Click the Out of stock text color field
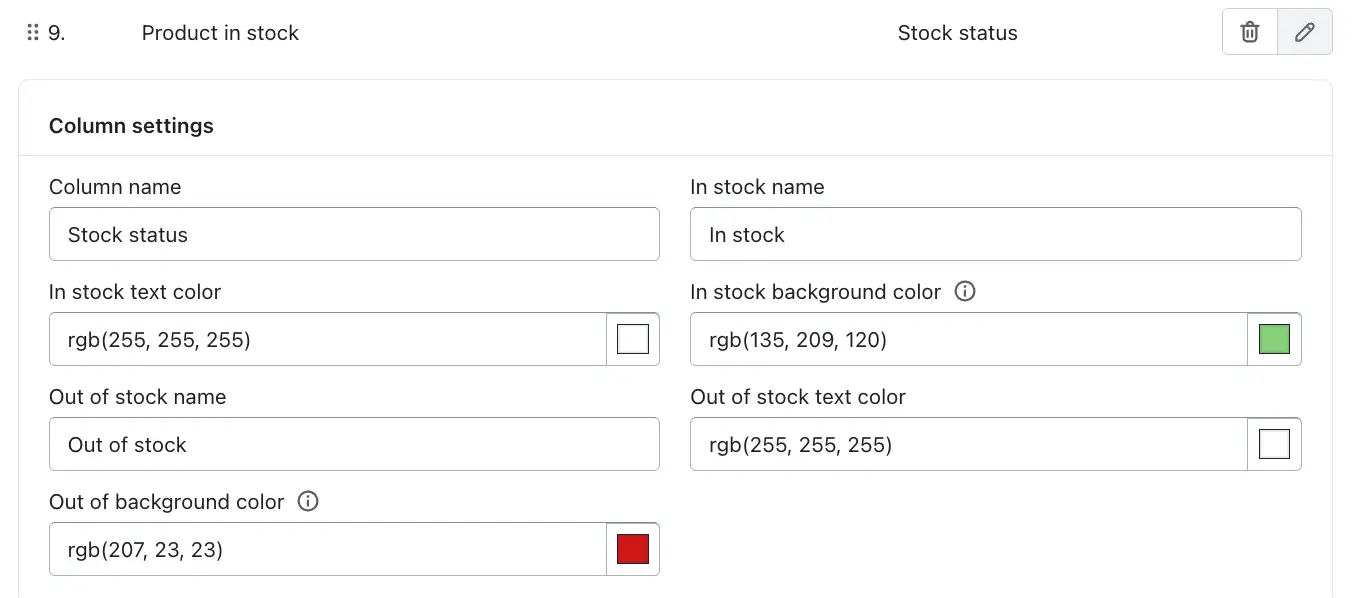 click(968, 444)
